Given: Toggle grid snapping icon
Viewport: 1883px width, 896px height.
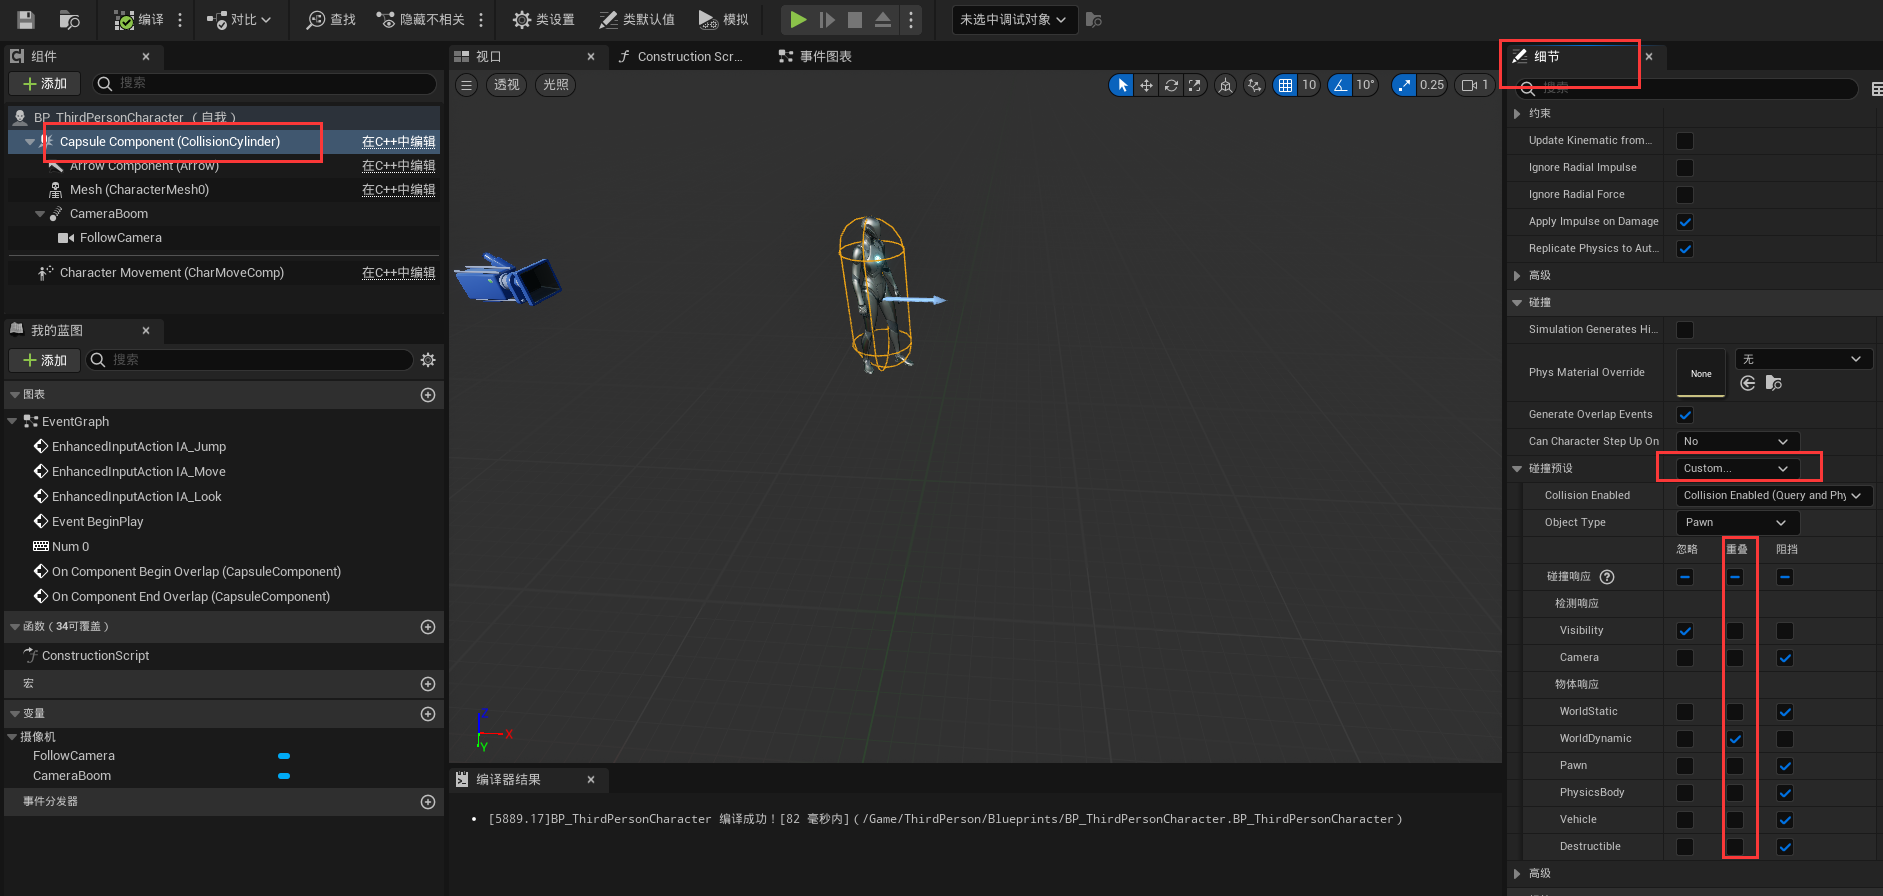Looking at the screenshot, I should click(1285, 85).
